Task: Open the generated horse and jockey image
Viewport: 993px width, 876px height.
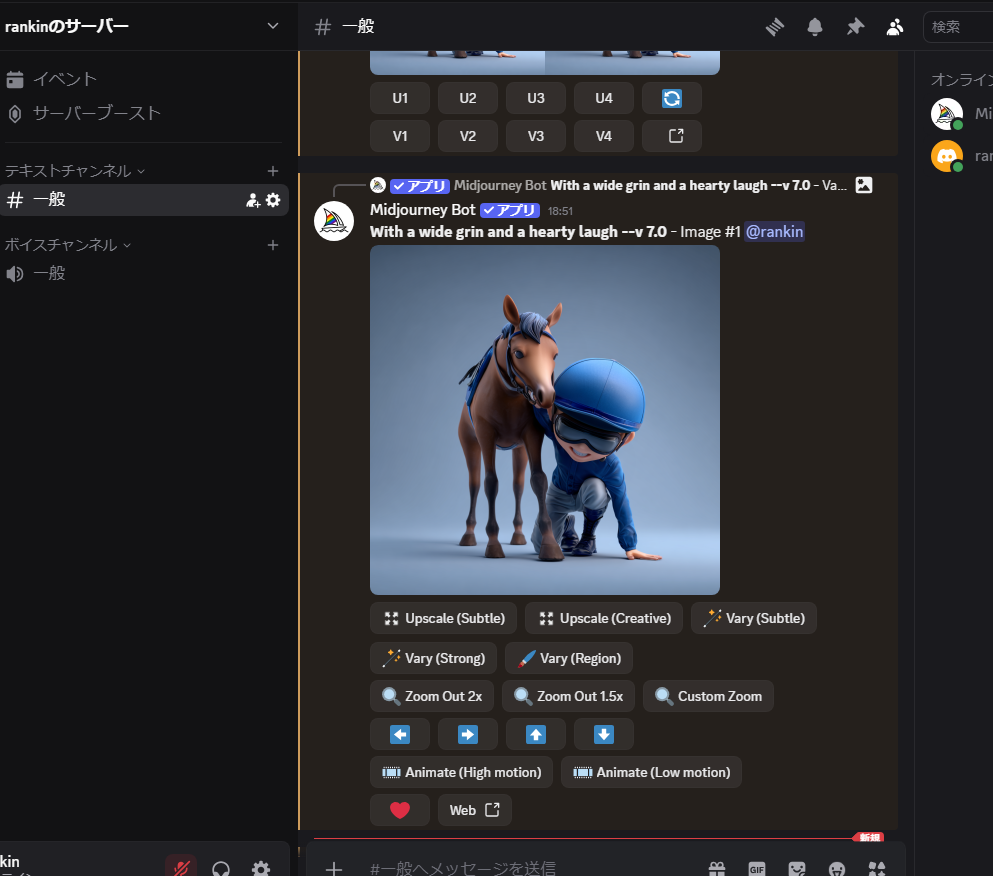Action: point(545,420)
